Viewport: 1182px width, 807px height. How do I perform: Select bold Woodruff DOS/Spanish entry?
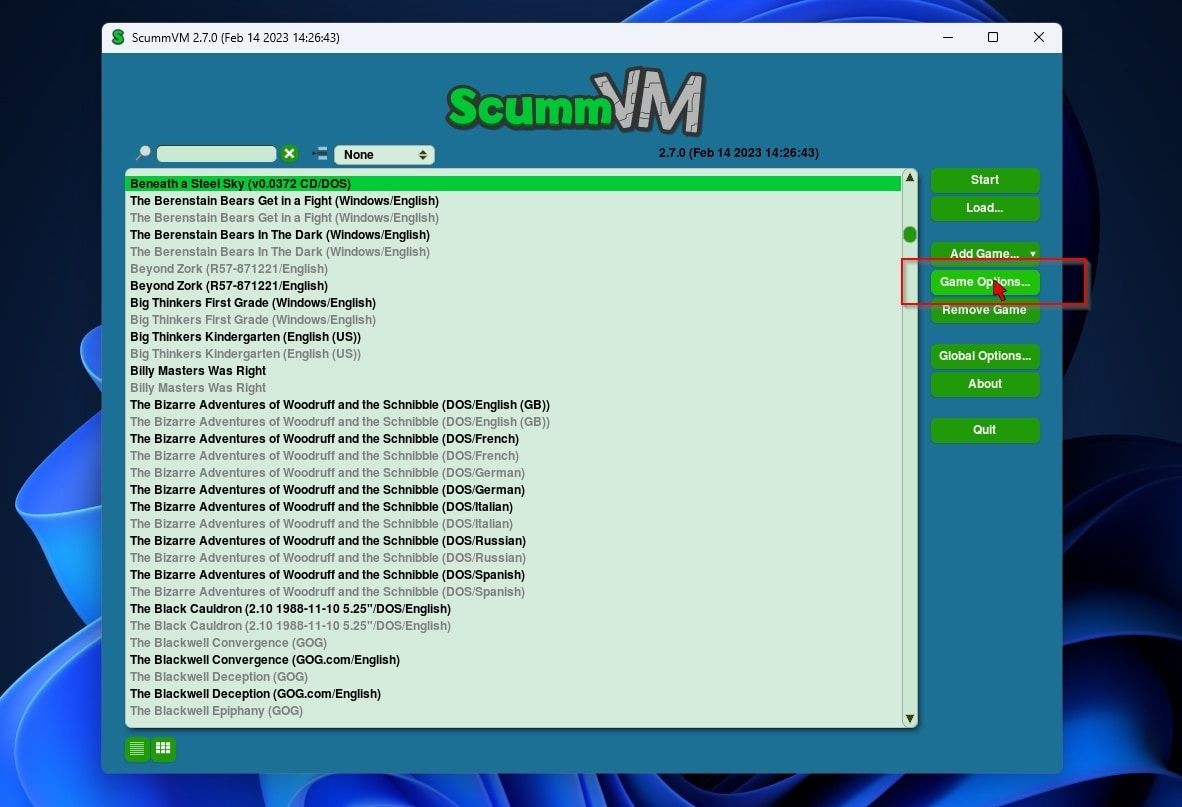click(x=513, y=575)
